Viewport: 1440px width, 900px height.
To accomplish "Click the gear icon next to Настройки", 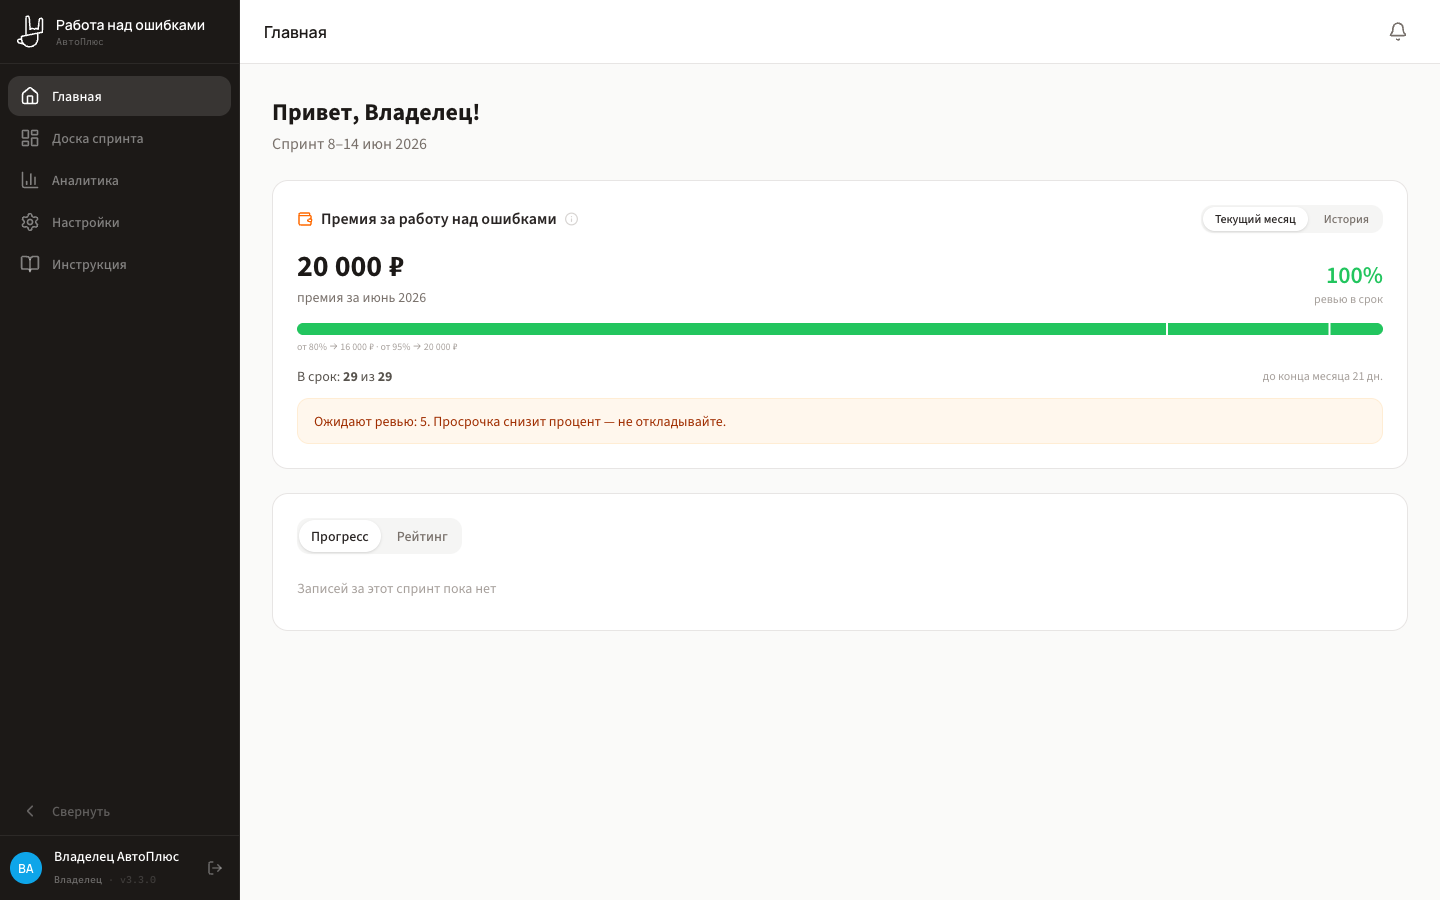I will 30,222.
